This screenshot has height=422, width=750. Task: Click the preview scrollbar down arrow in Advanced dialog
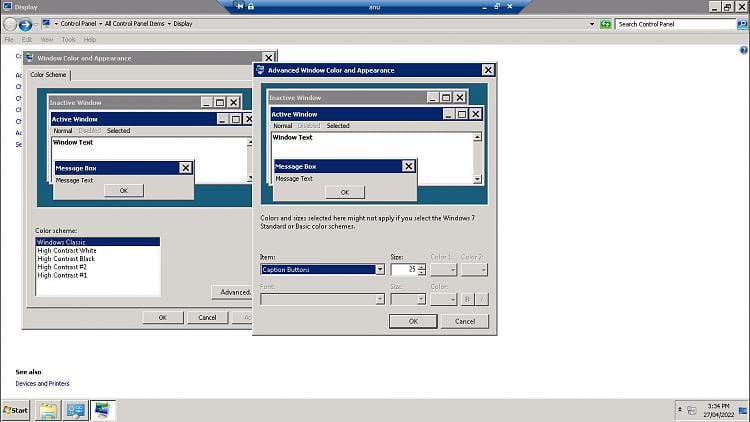coord(477,179)
